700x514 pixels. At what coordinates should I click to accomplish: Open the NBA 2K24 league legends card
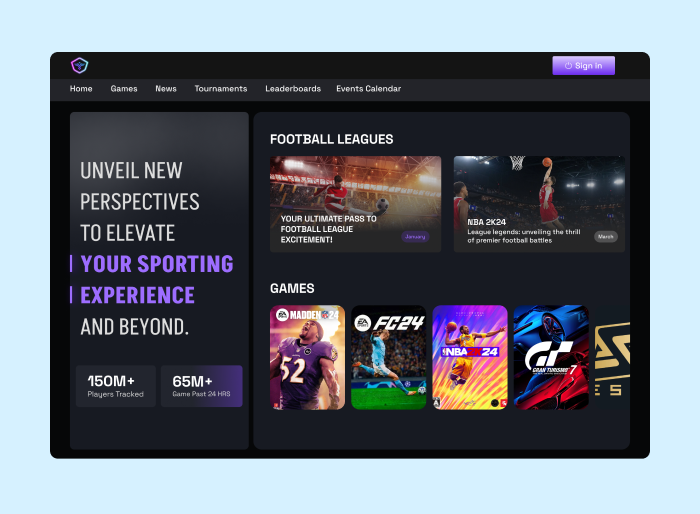539,204
